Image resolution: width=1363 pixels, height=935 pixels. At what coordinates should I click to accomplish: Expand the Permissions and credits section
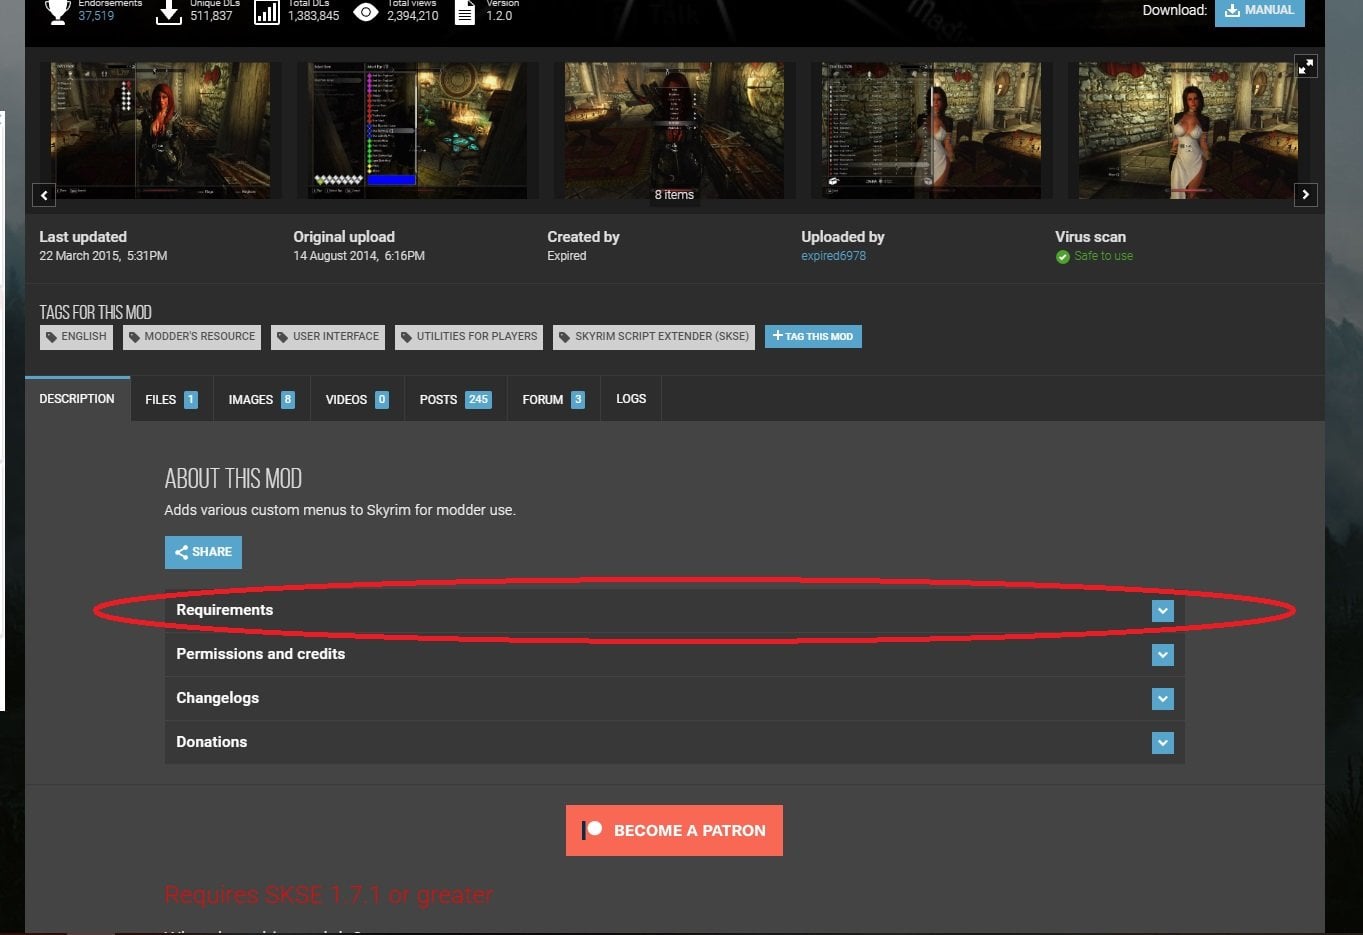[674, 654]
